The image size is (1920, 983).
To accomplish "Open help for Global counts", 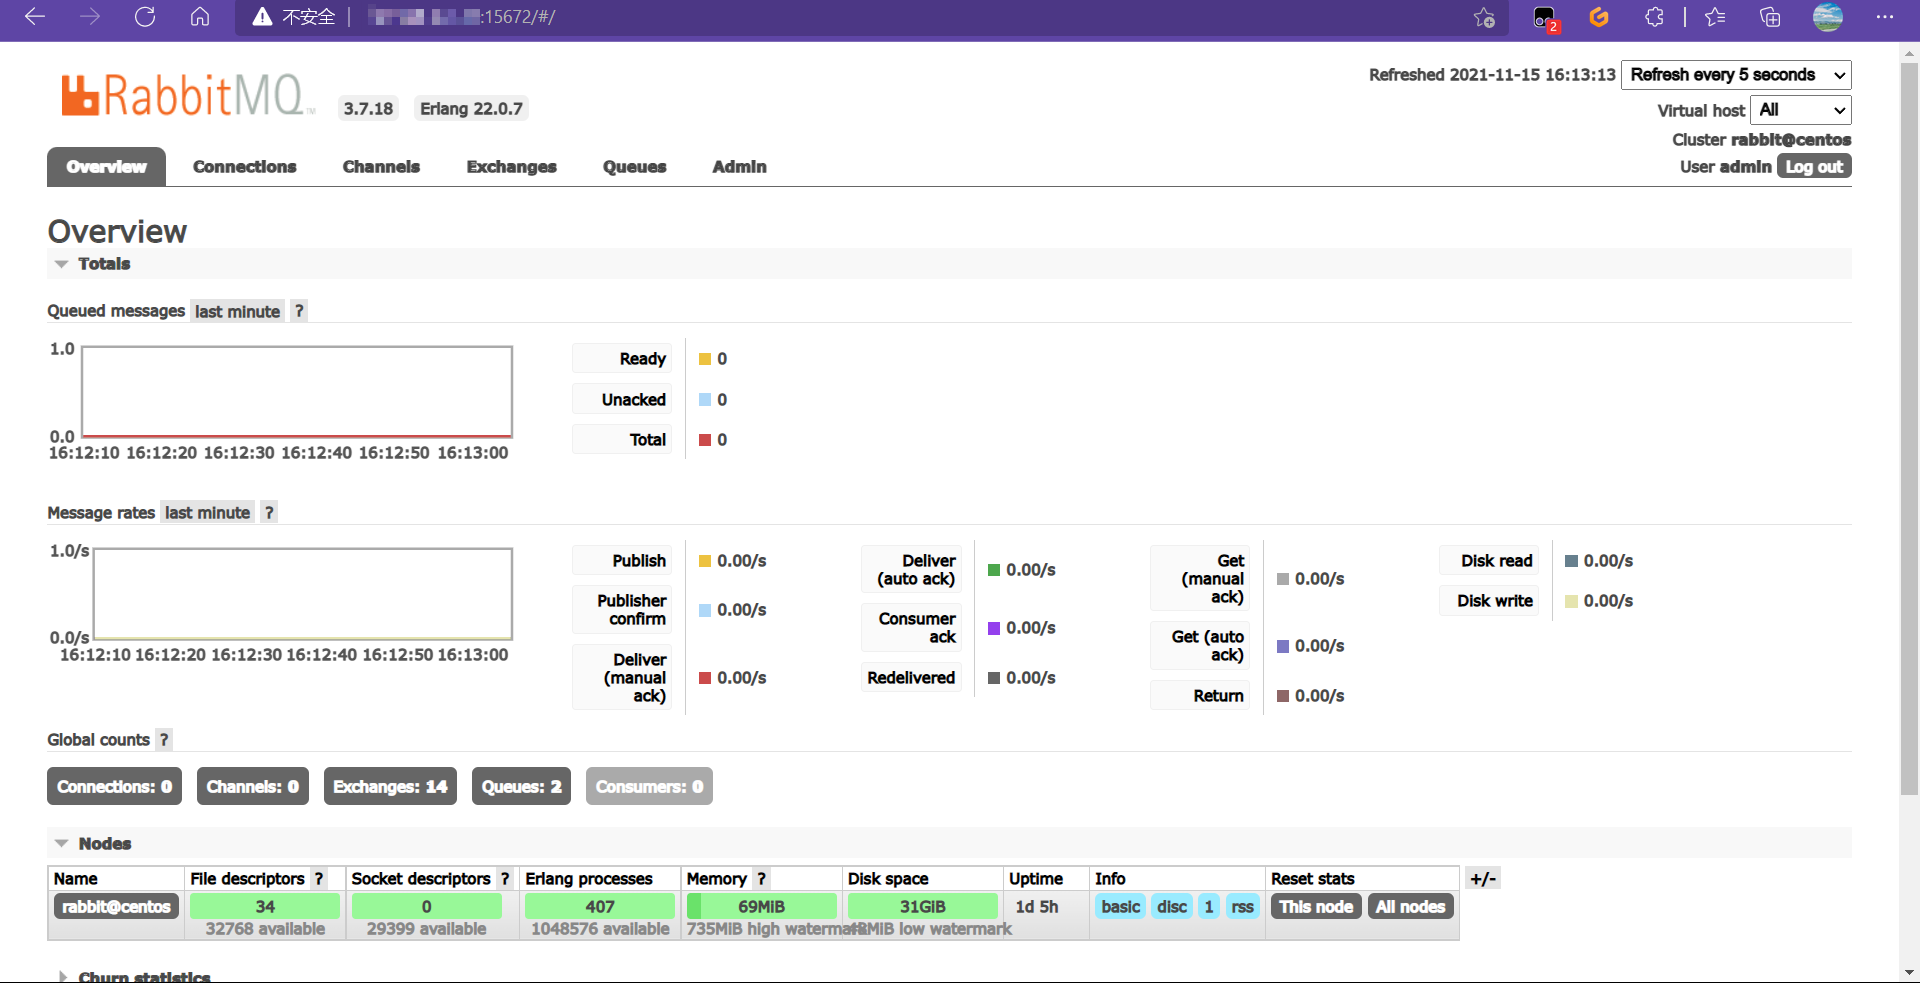I will (164, 740).
